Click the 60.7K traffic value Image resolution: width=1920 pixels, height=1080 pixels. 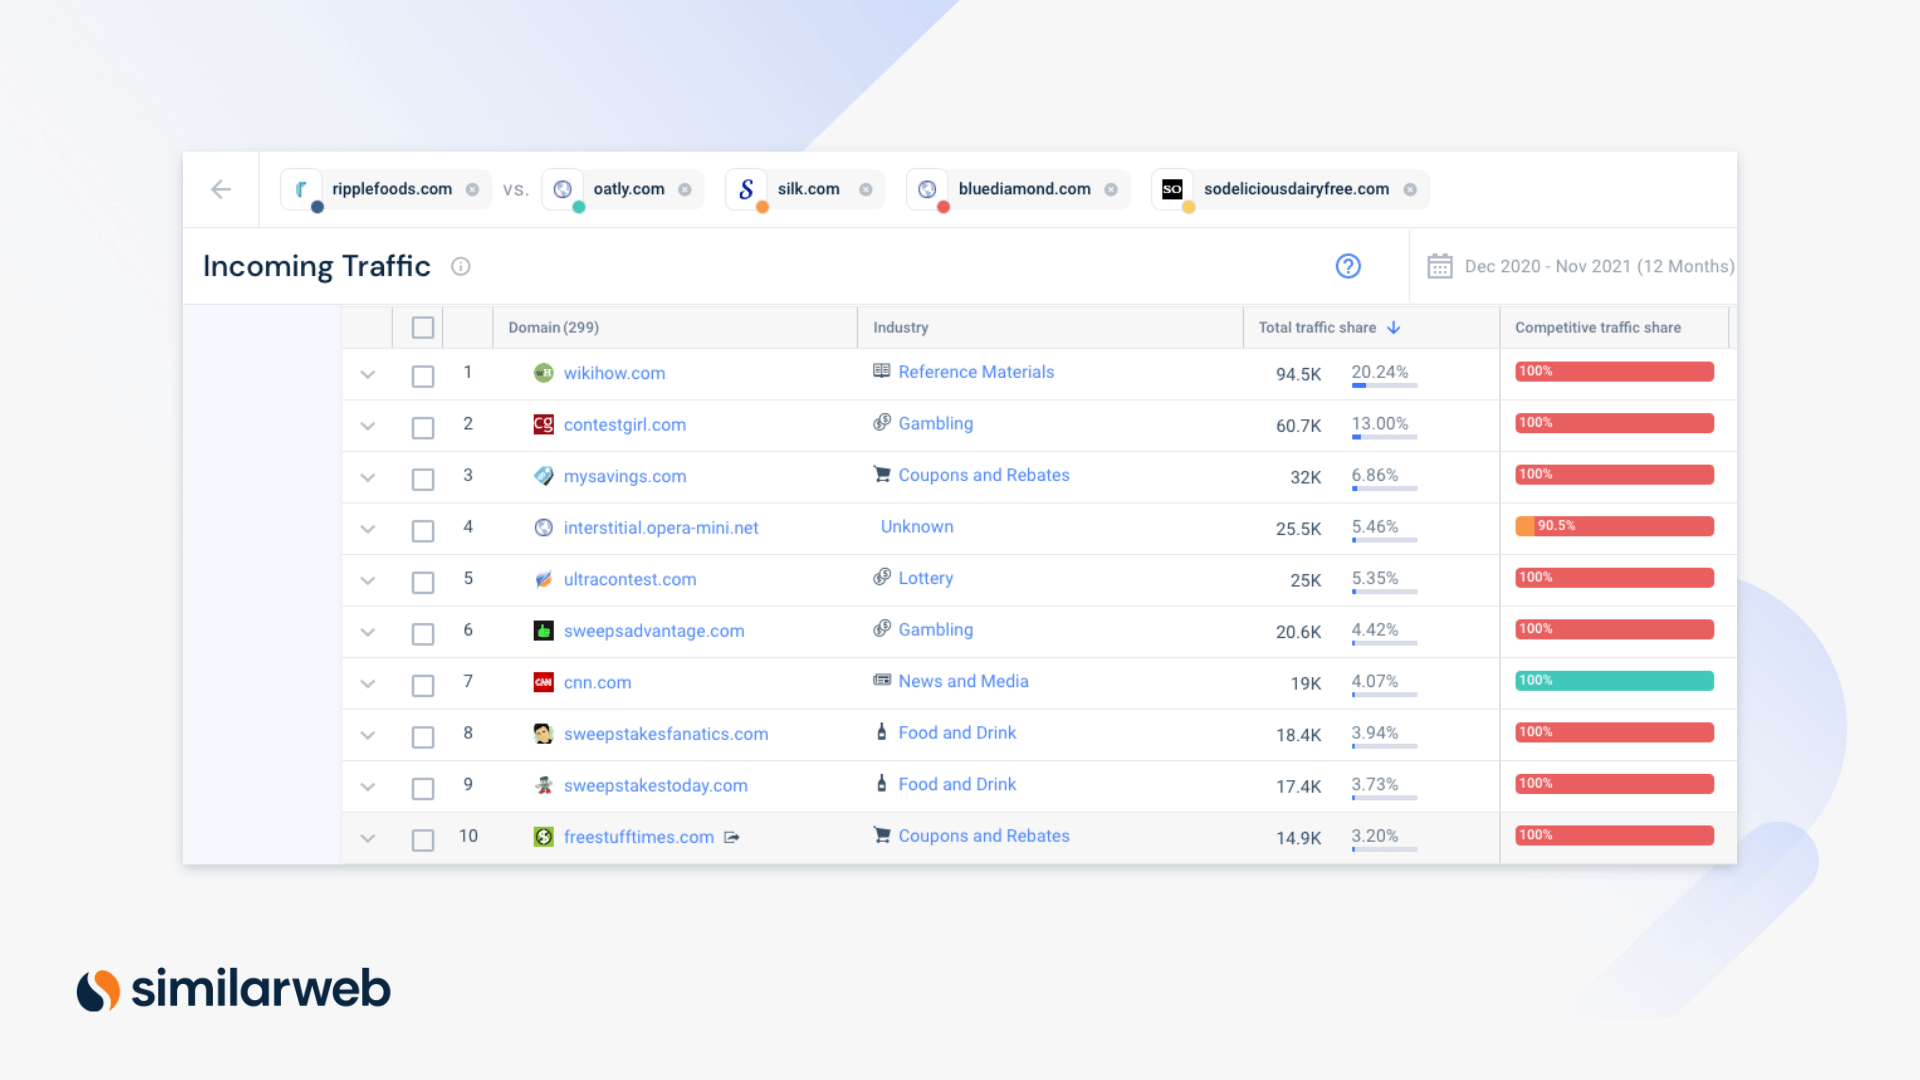(1298, 426)
